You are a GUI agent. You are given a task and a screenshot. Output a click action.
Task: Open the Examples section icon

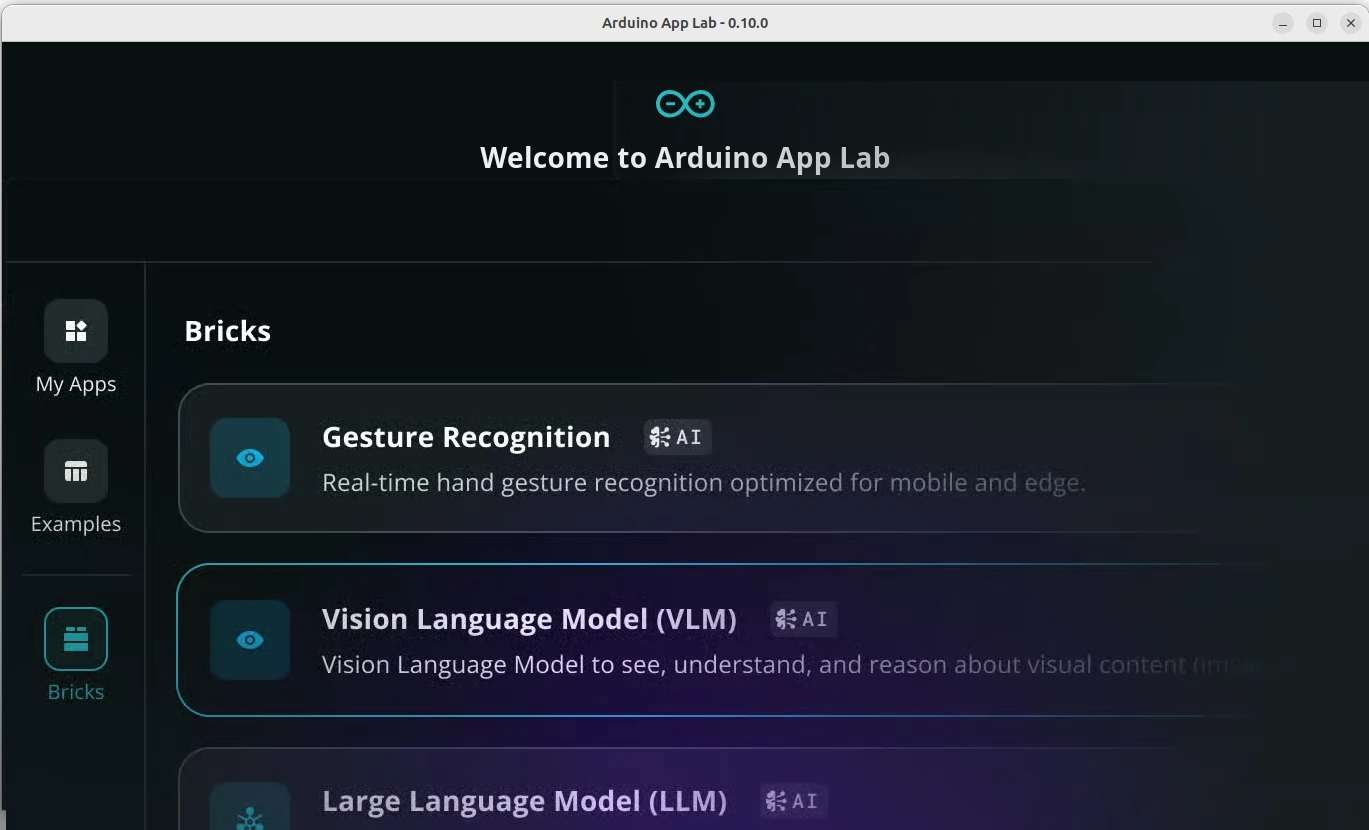tap(76, 471)
